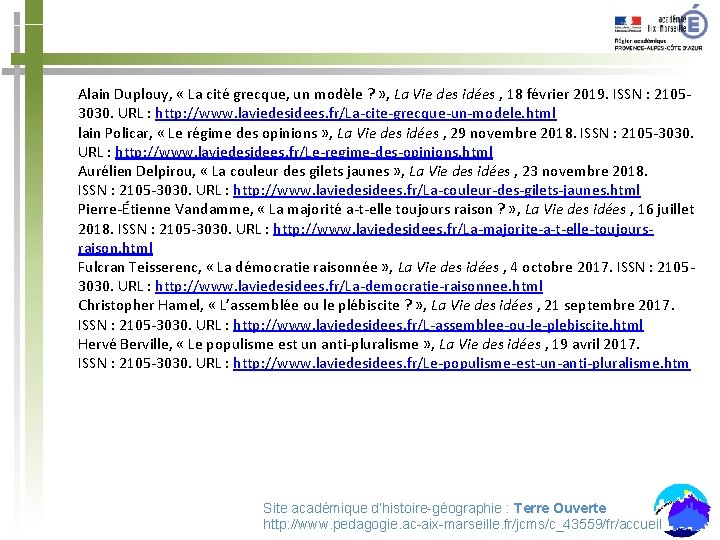The image size is (720, 540).
Task: Click the date 23 novembre 2018
Action: pos(584,171)
